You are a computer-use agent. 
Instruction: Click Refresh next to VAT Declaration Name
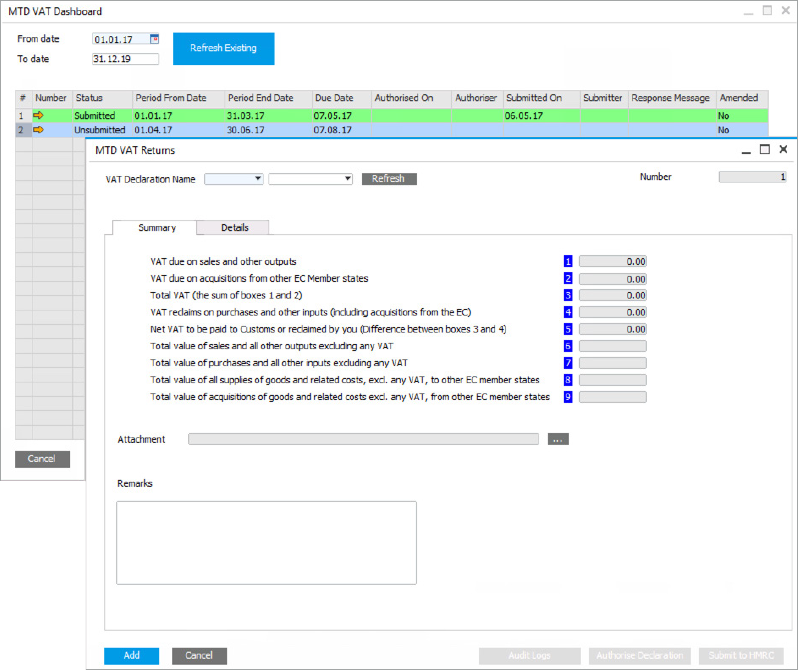pos(389,179)
